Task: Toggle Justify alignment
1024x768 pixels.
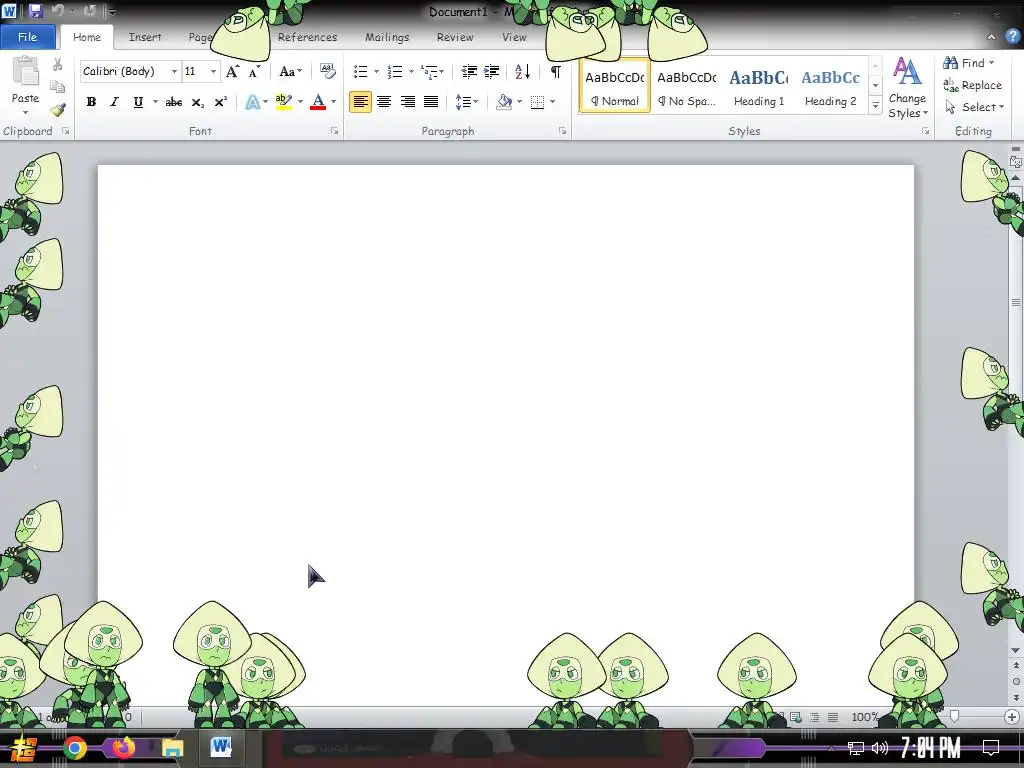Action: tap(431, 102)
